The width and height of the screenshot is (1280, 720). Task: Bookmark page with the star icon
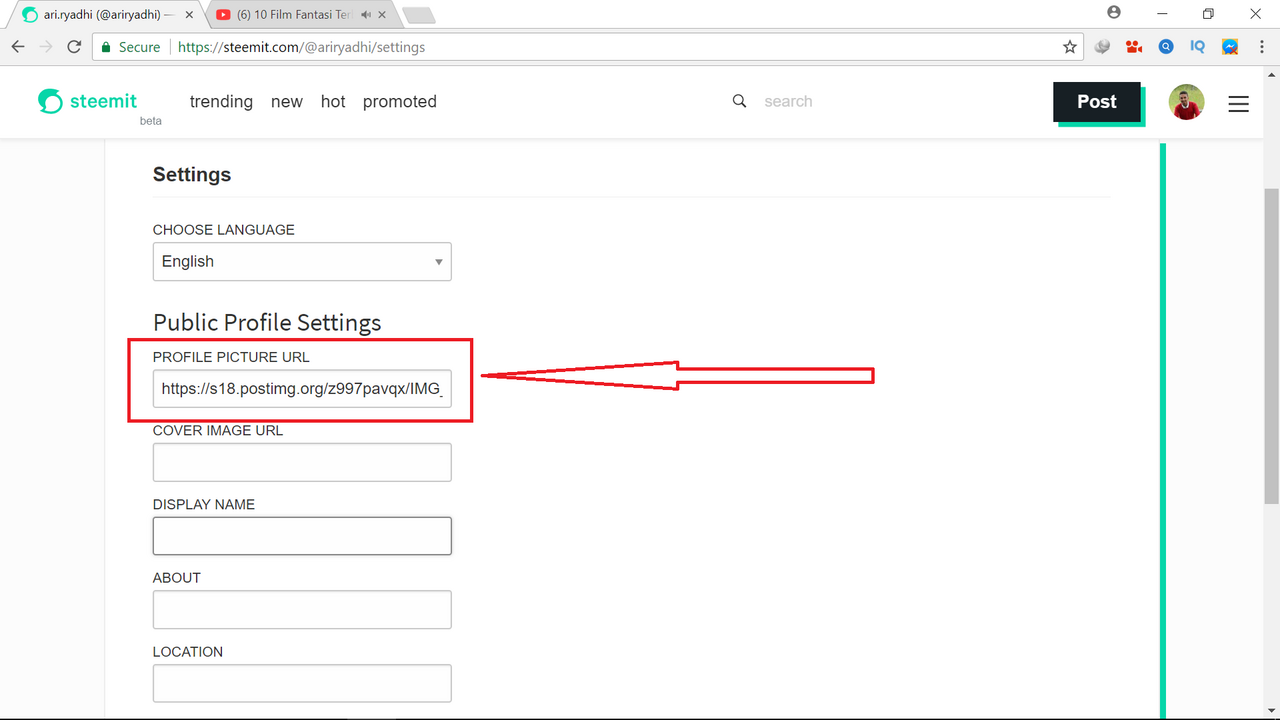click(1070, 47)
